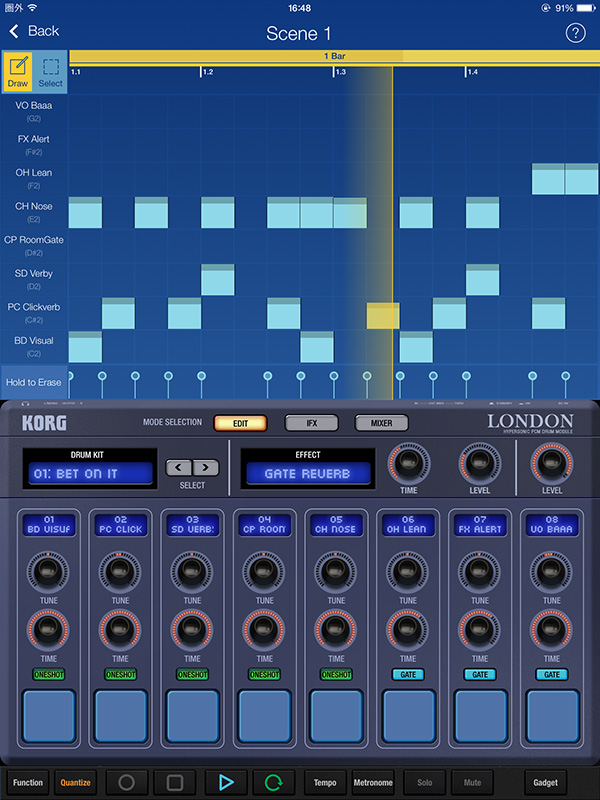Toggle GATE on 07 FX ALERT

click(480, 674)
